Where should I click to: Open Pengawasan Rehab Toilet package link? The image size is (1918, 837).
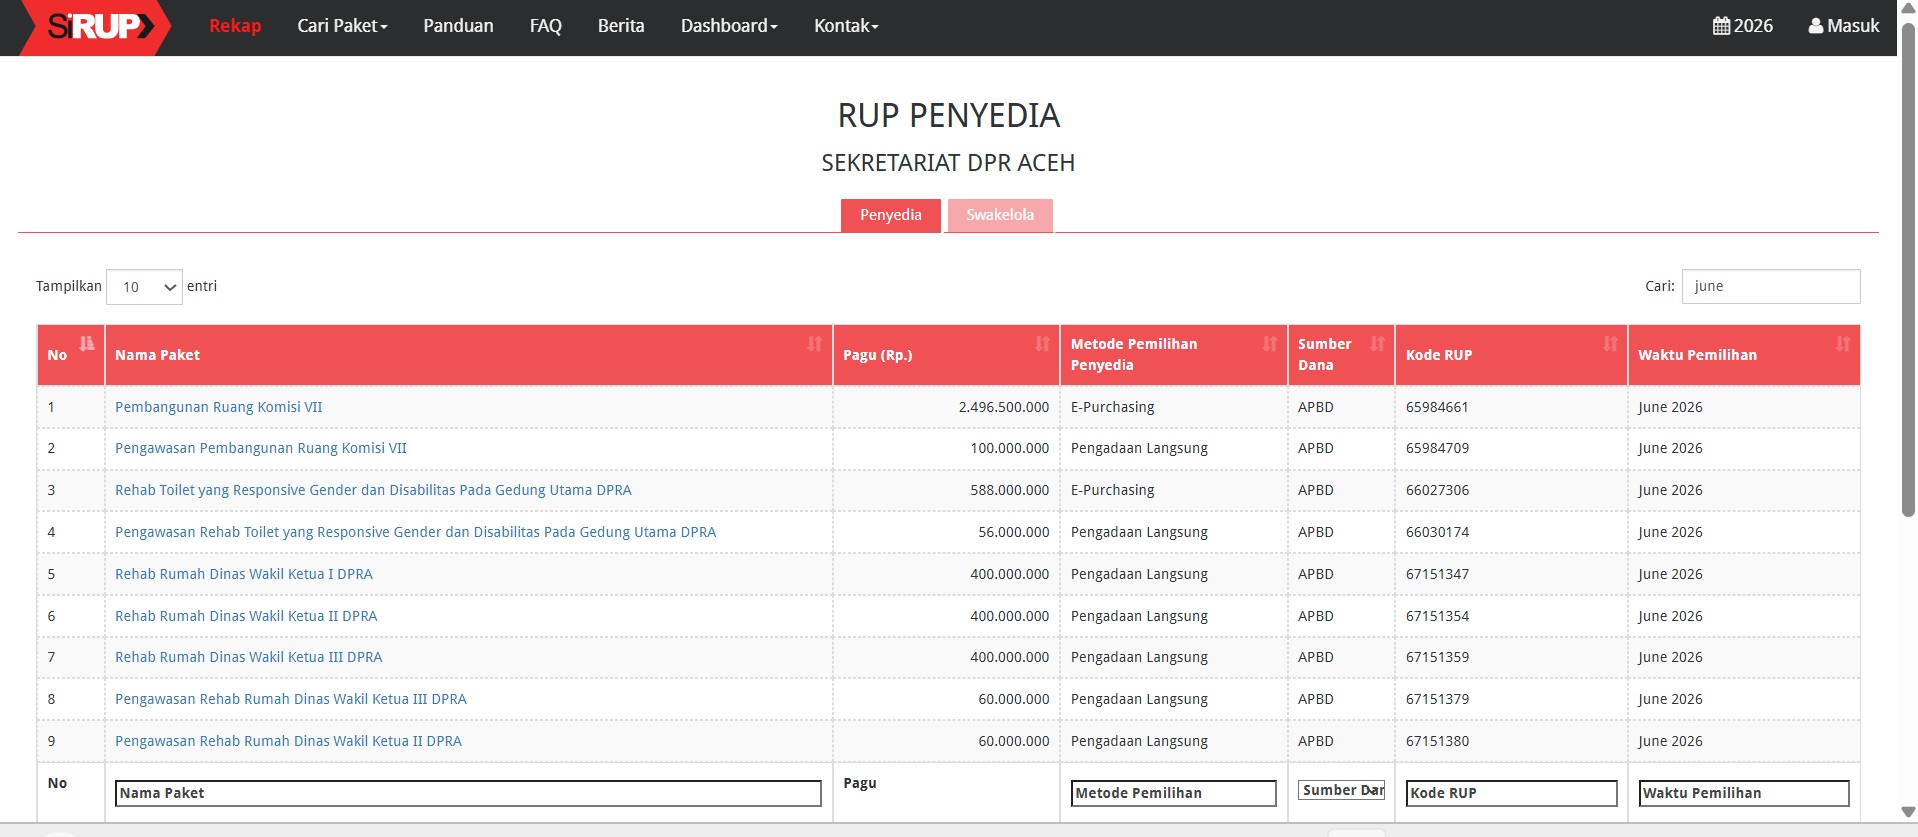point(415,532)
